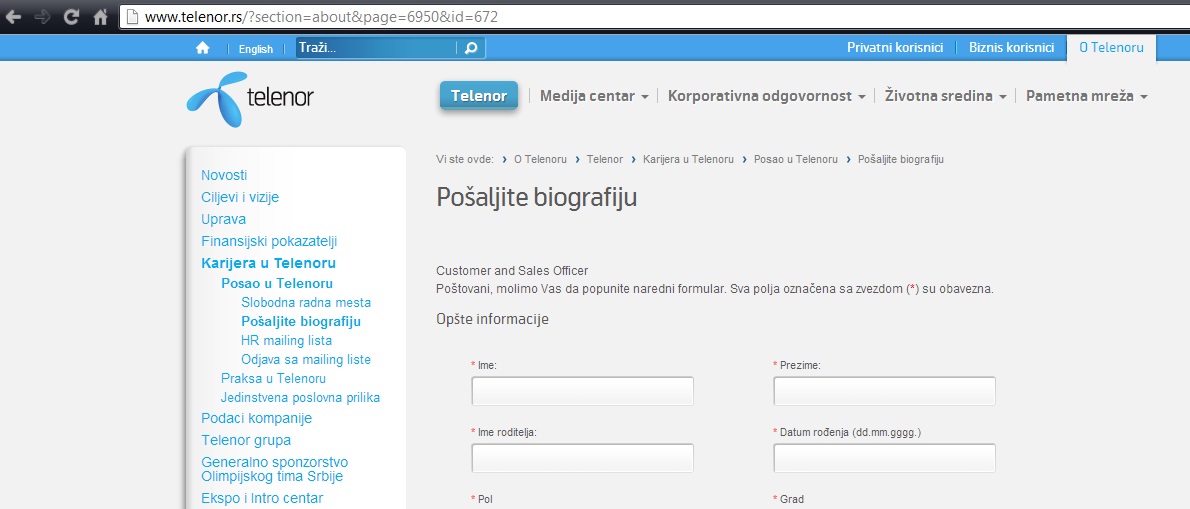
Task: Click the white home icon in the blue bar
Action: (x=203, y=48)
